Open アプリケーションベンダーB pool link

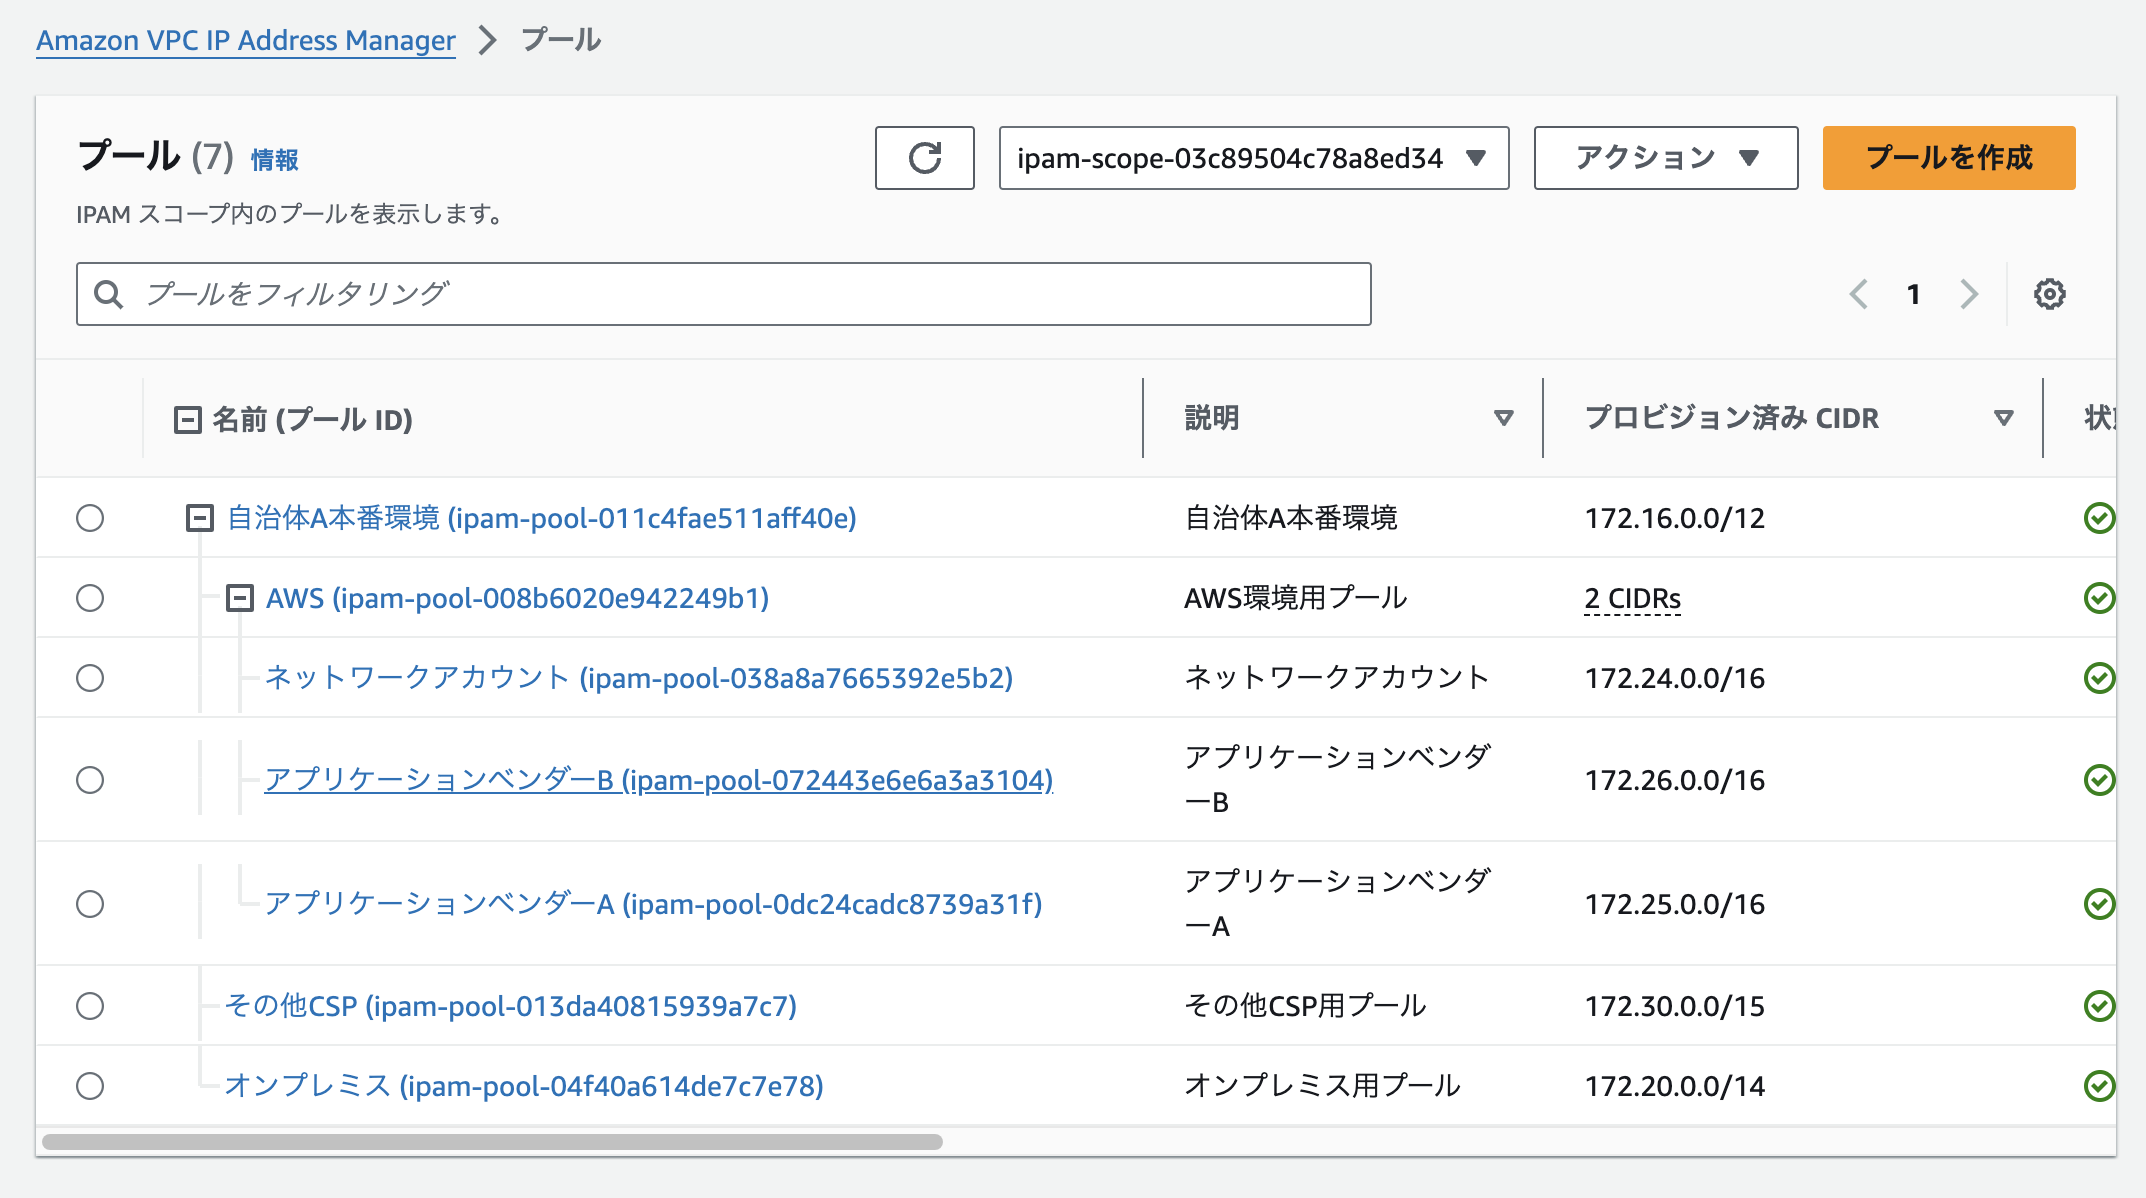point(658,780)
